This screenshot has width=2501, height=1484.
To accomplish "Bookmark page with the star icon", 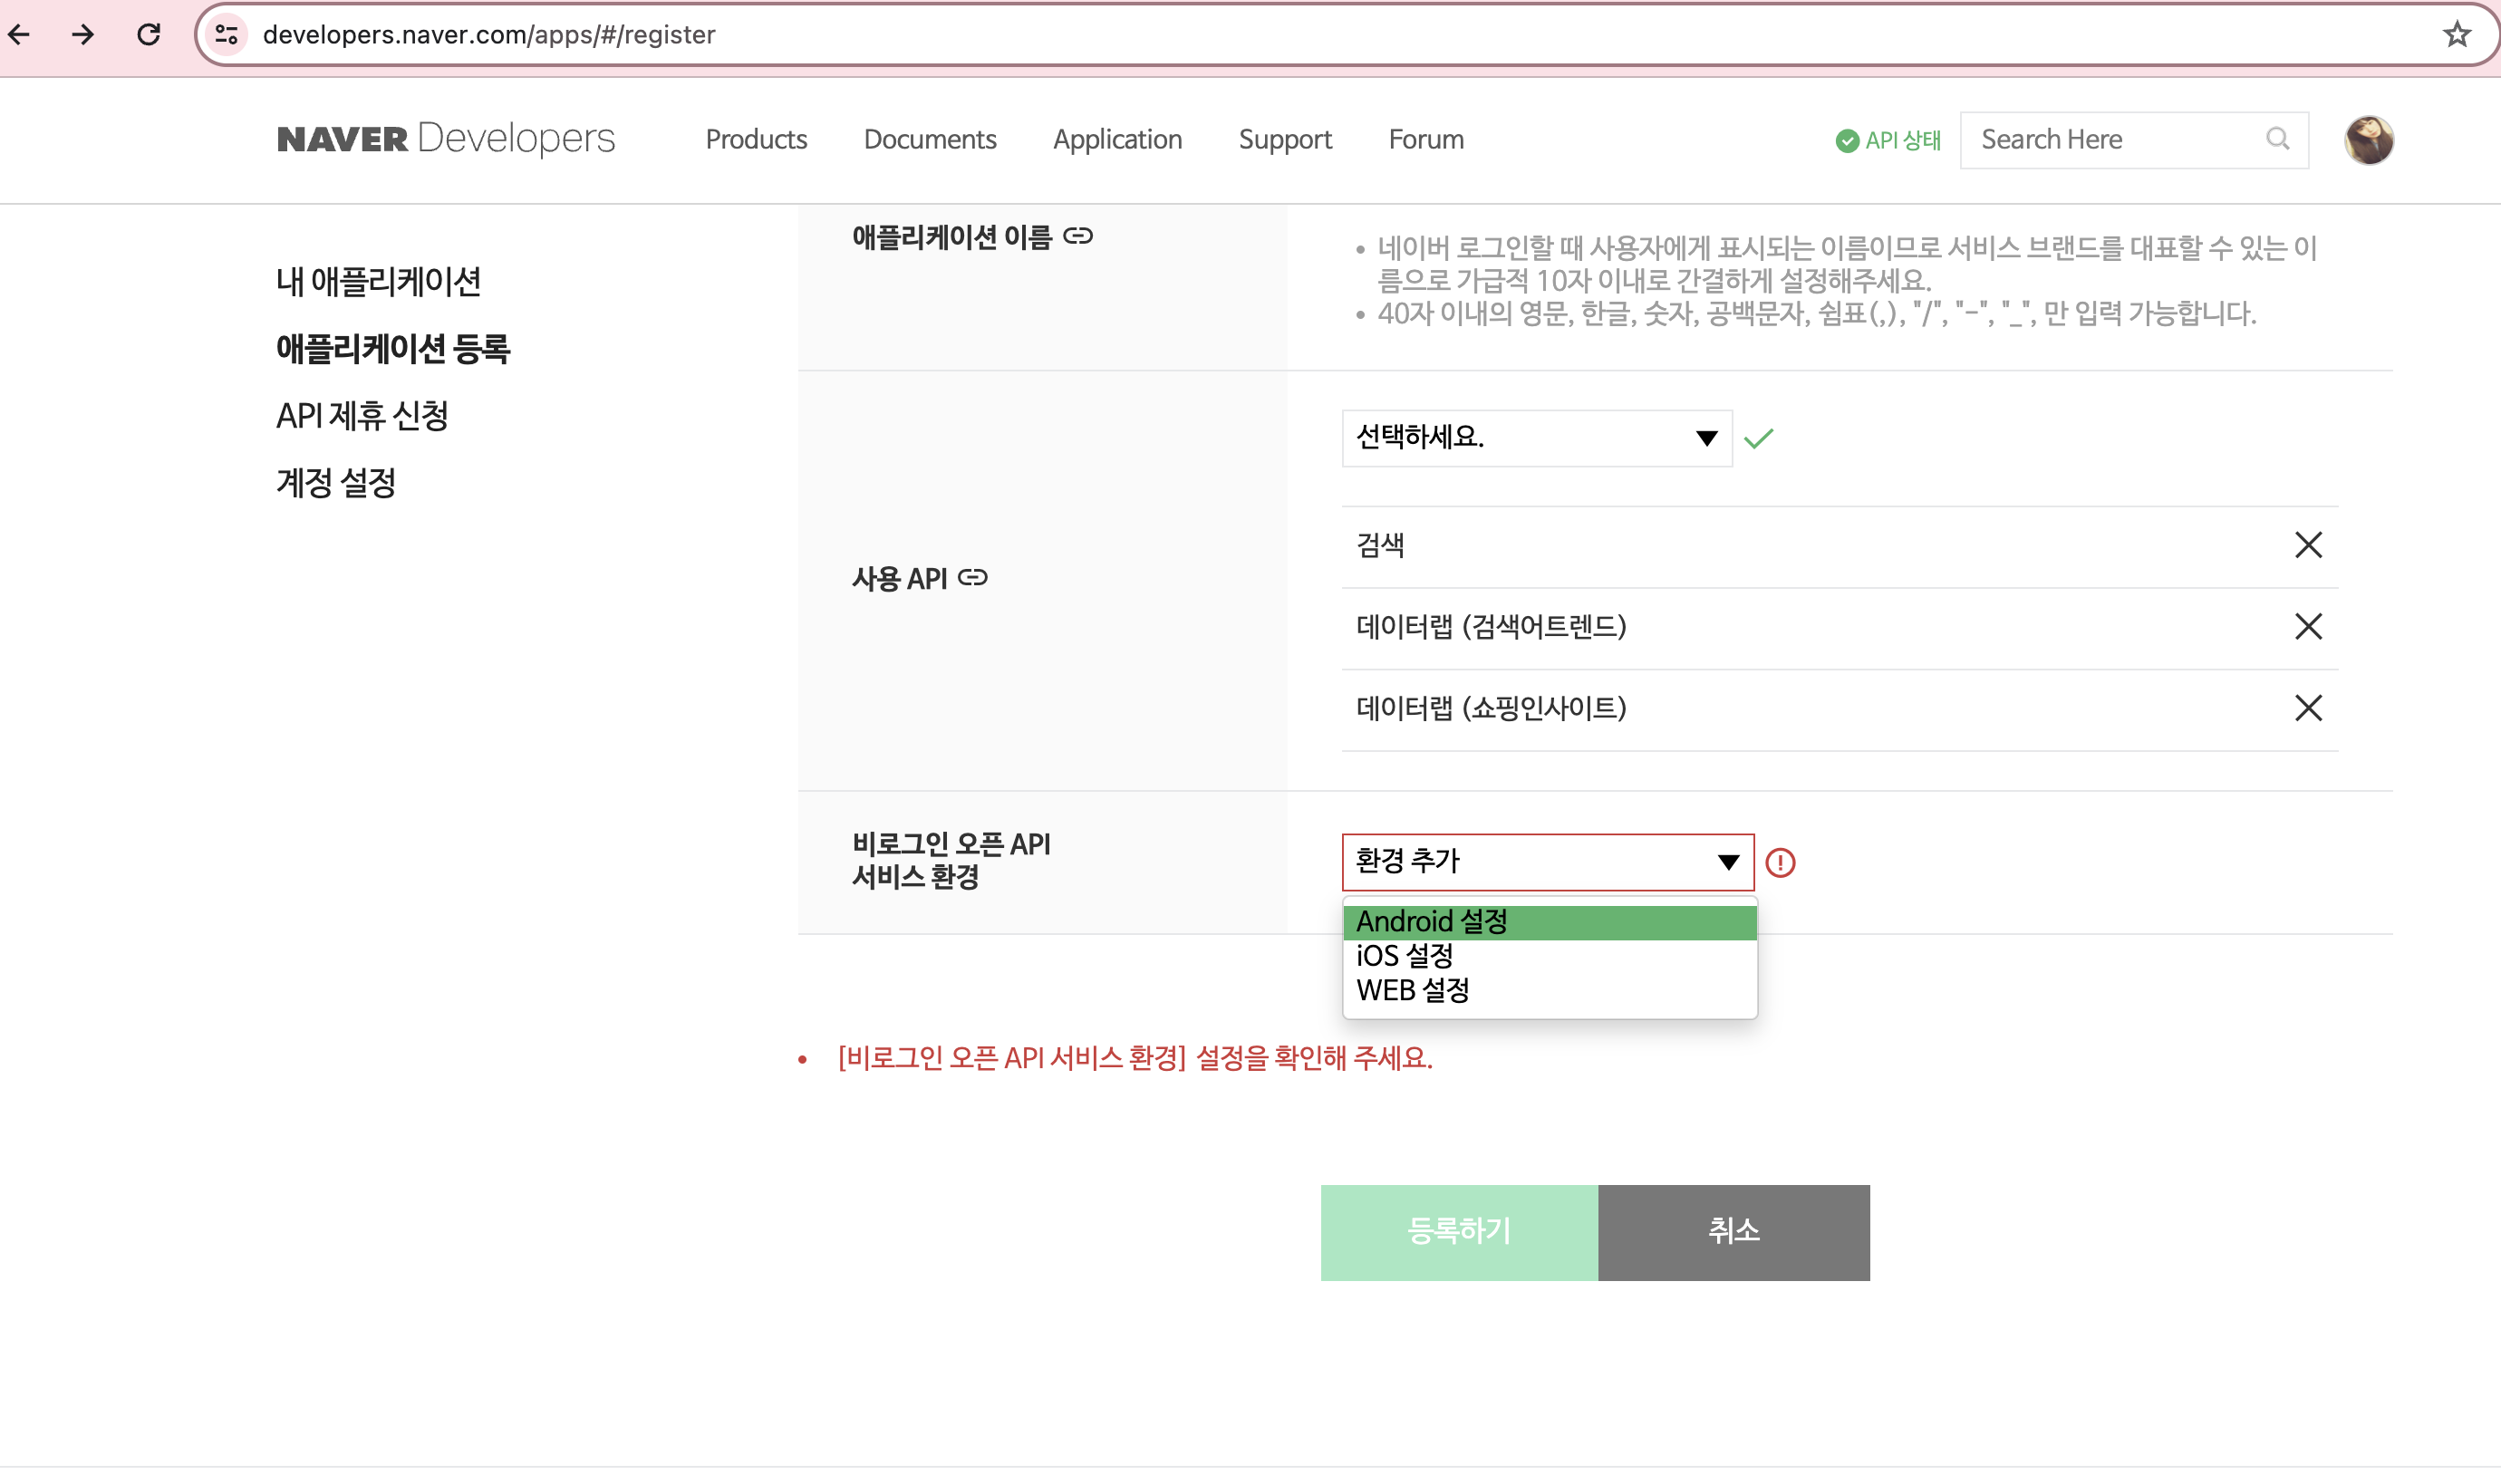I will (2456, 35).
